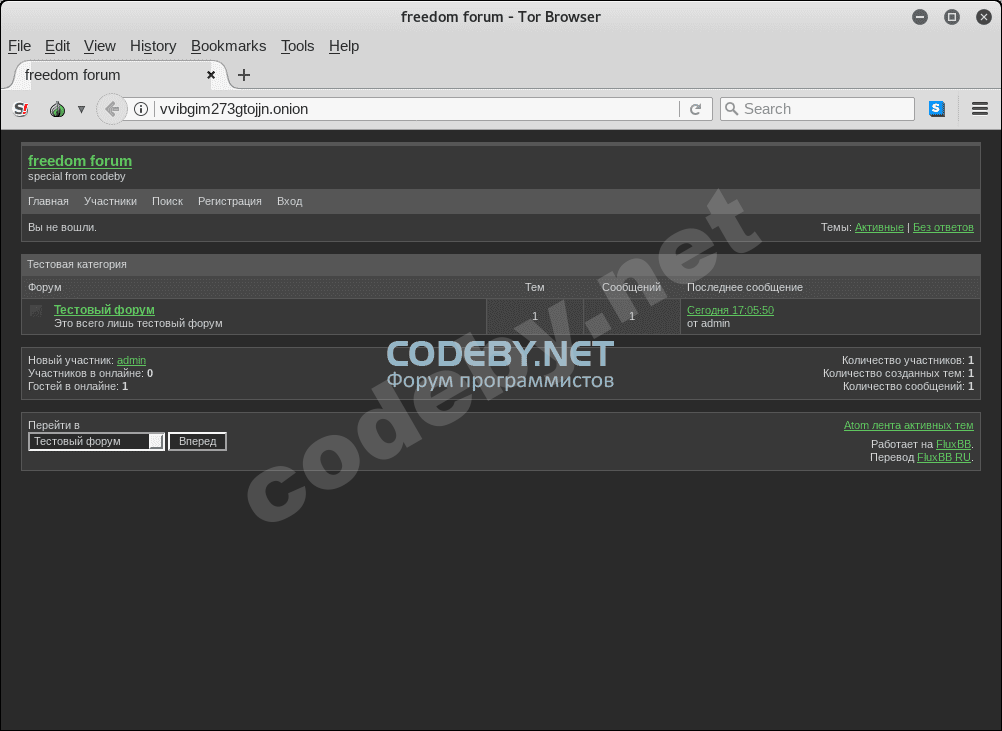Open the hamburger menu

click(x=980, y=109)
